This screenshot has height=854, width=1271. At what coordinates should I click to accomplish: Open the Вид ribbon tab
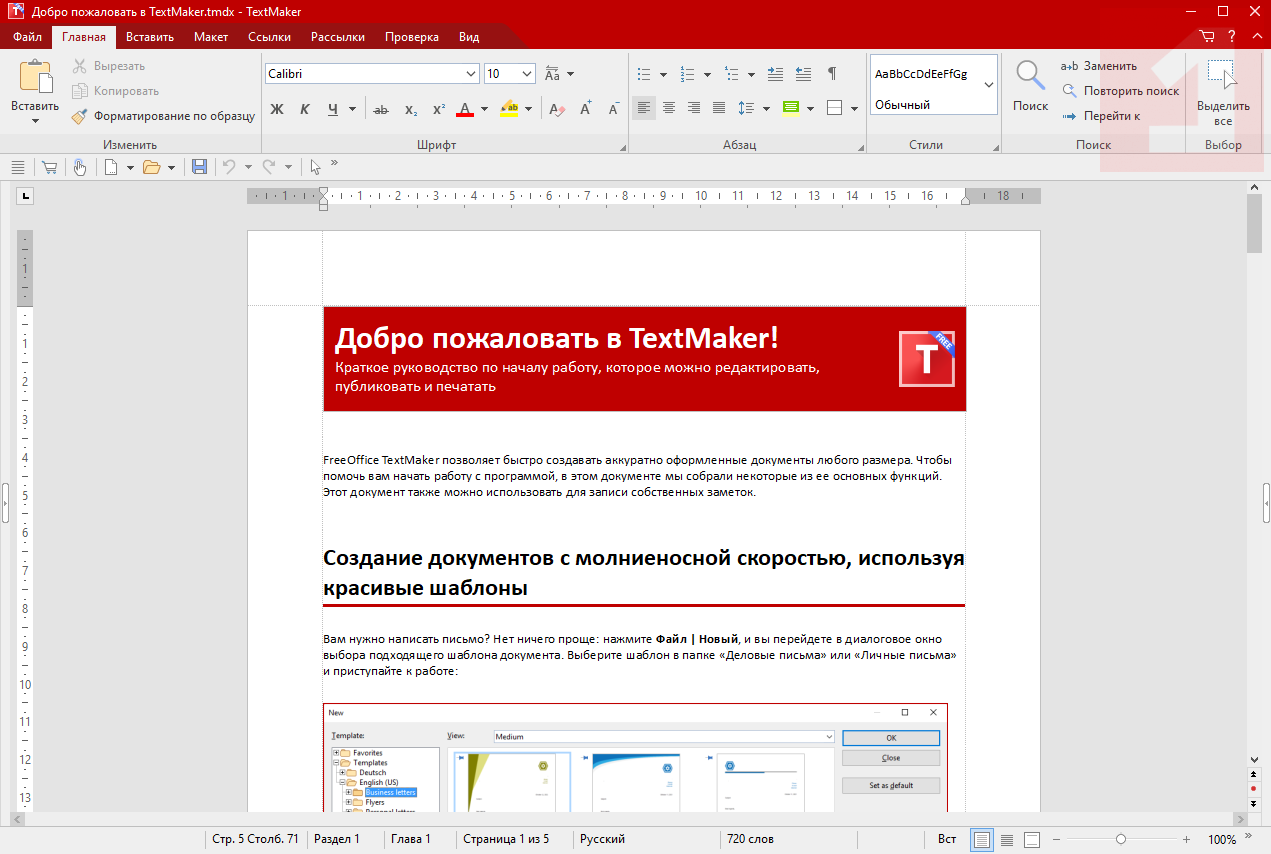(469, 37)
